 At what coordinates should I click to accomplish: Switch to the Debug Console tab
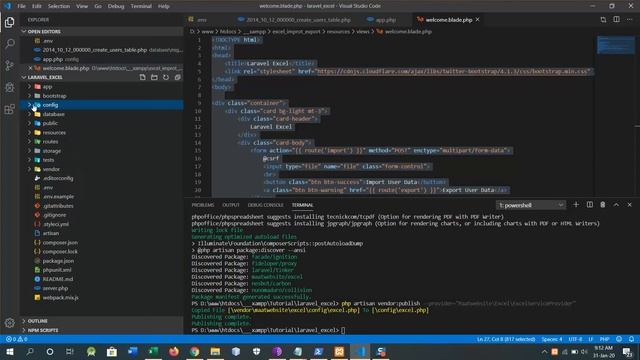click(265, 205)
